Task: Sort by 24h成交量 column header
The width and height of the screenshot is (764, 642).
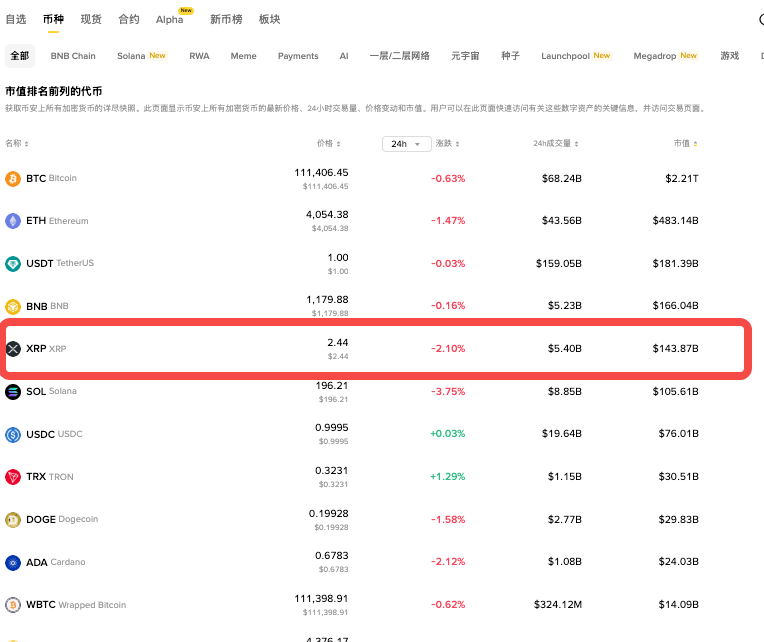Action: 557,144
